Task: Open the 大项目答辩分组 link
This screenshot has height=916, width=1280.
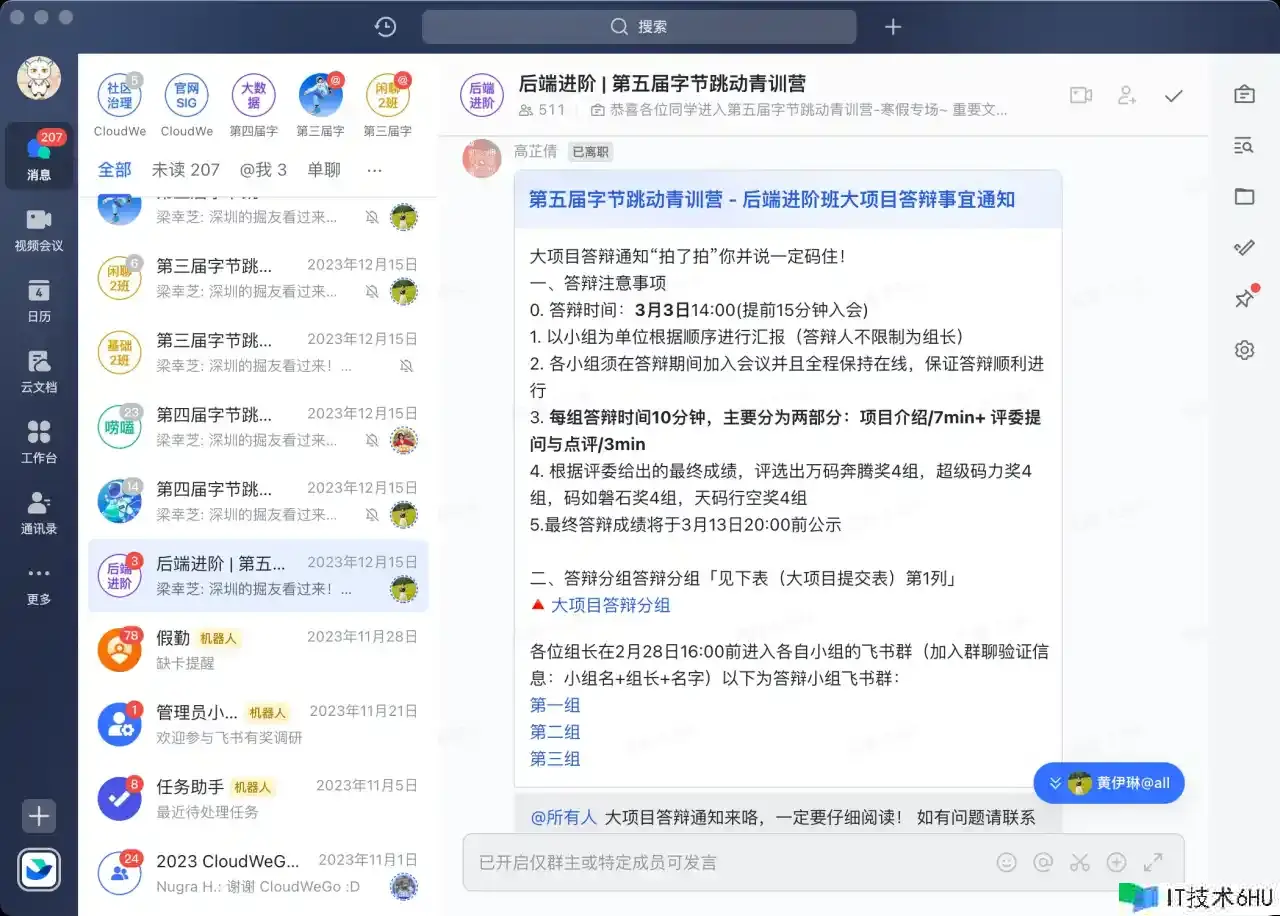Action: coord(610,605)
